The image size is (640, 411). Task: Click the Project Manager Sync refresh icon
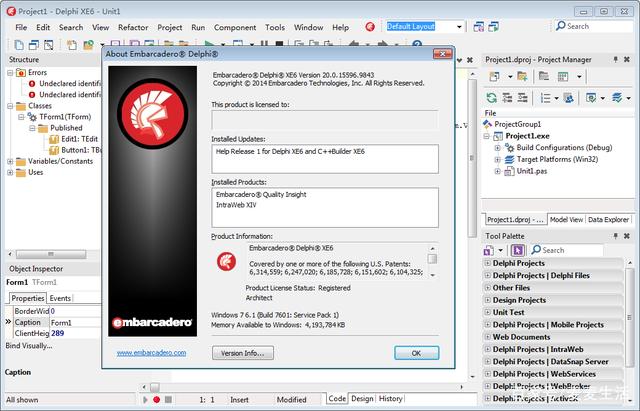click(x=491, y=98)
